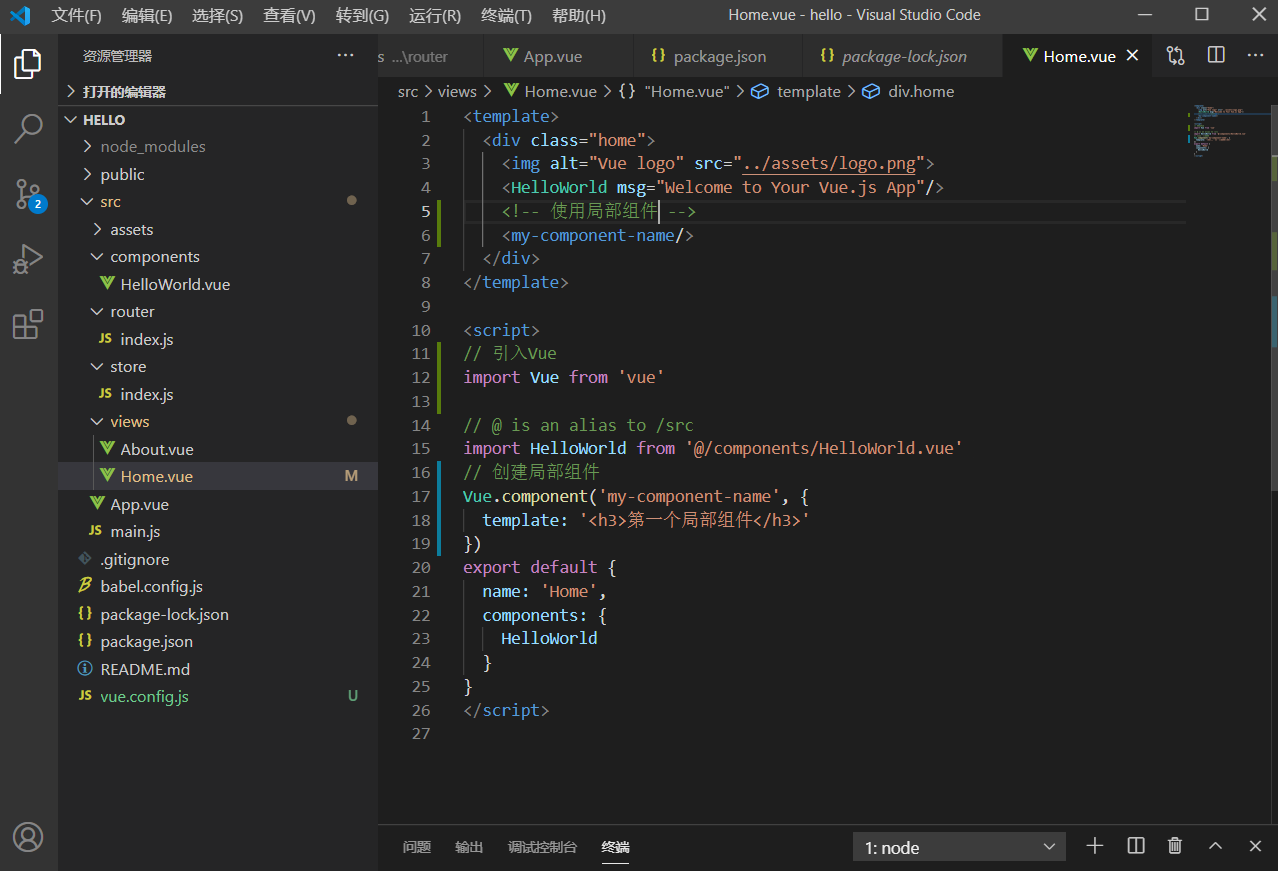Open the 运行(R) menu
The height and width of the screenshot is (871, 1278).
click(435, 15)
